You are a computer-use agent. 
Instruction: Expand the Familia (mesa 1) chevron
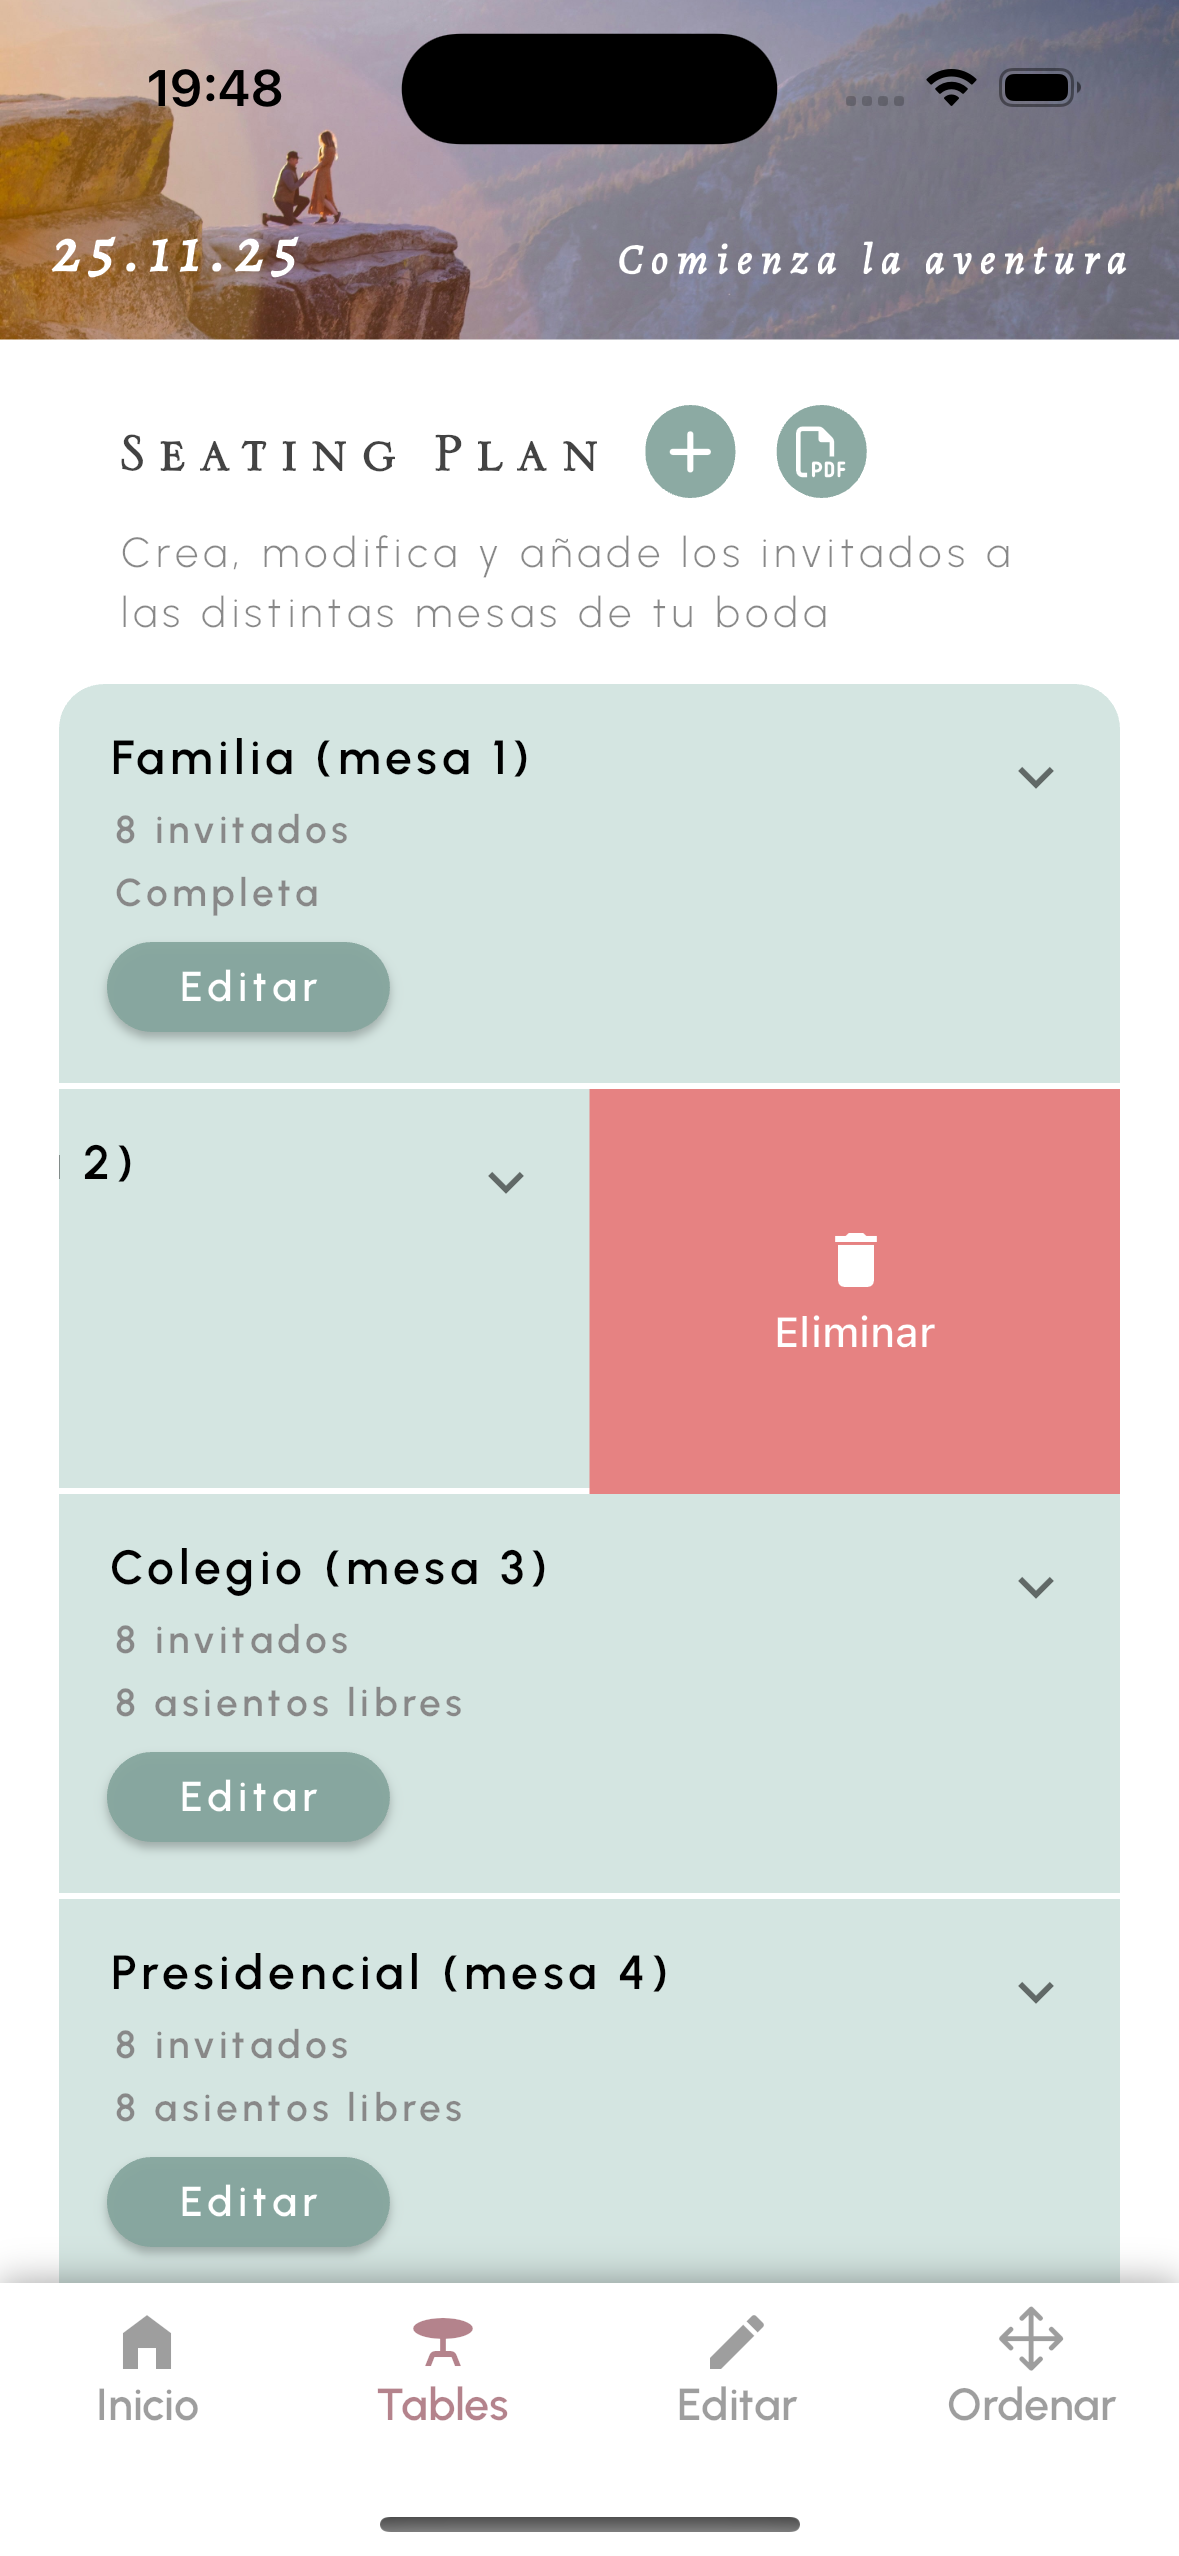(x=1036, y=777)
